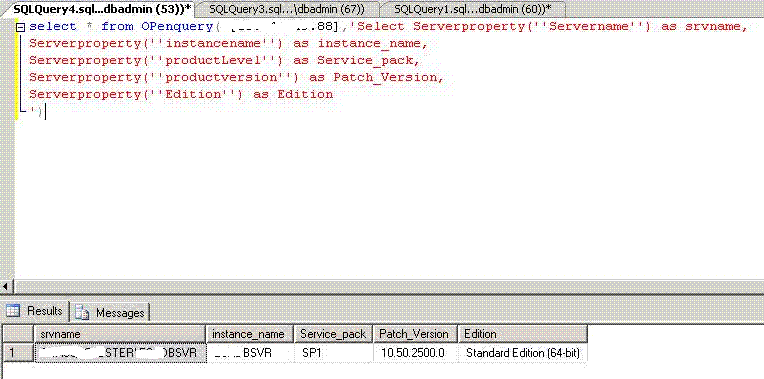This screenshot has width=764, height=379.
Task: Click the Messages tab icon
Action: [82, 312]
